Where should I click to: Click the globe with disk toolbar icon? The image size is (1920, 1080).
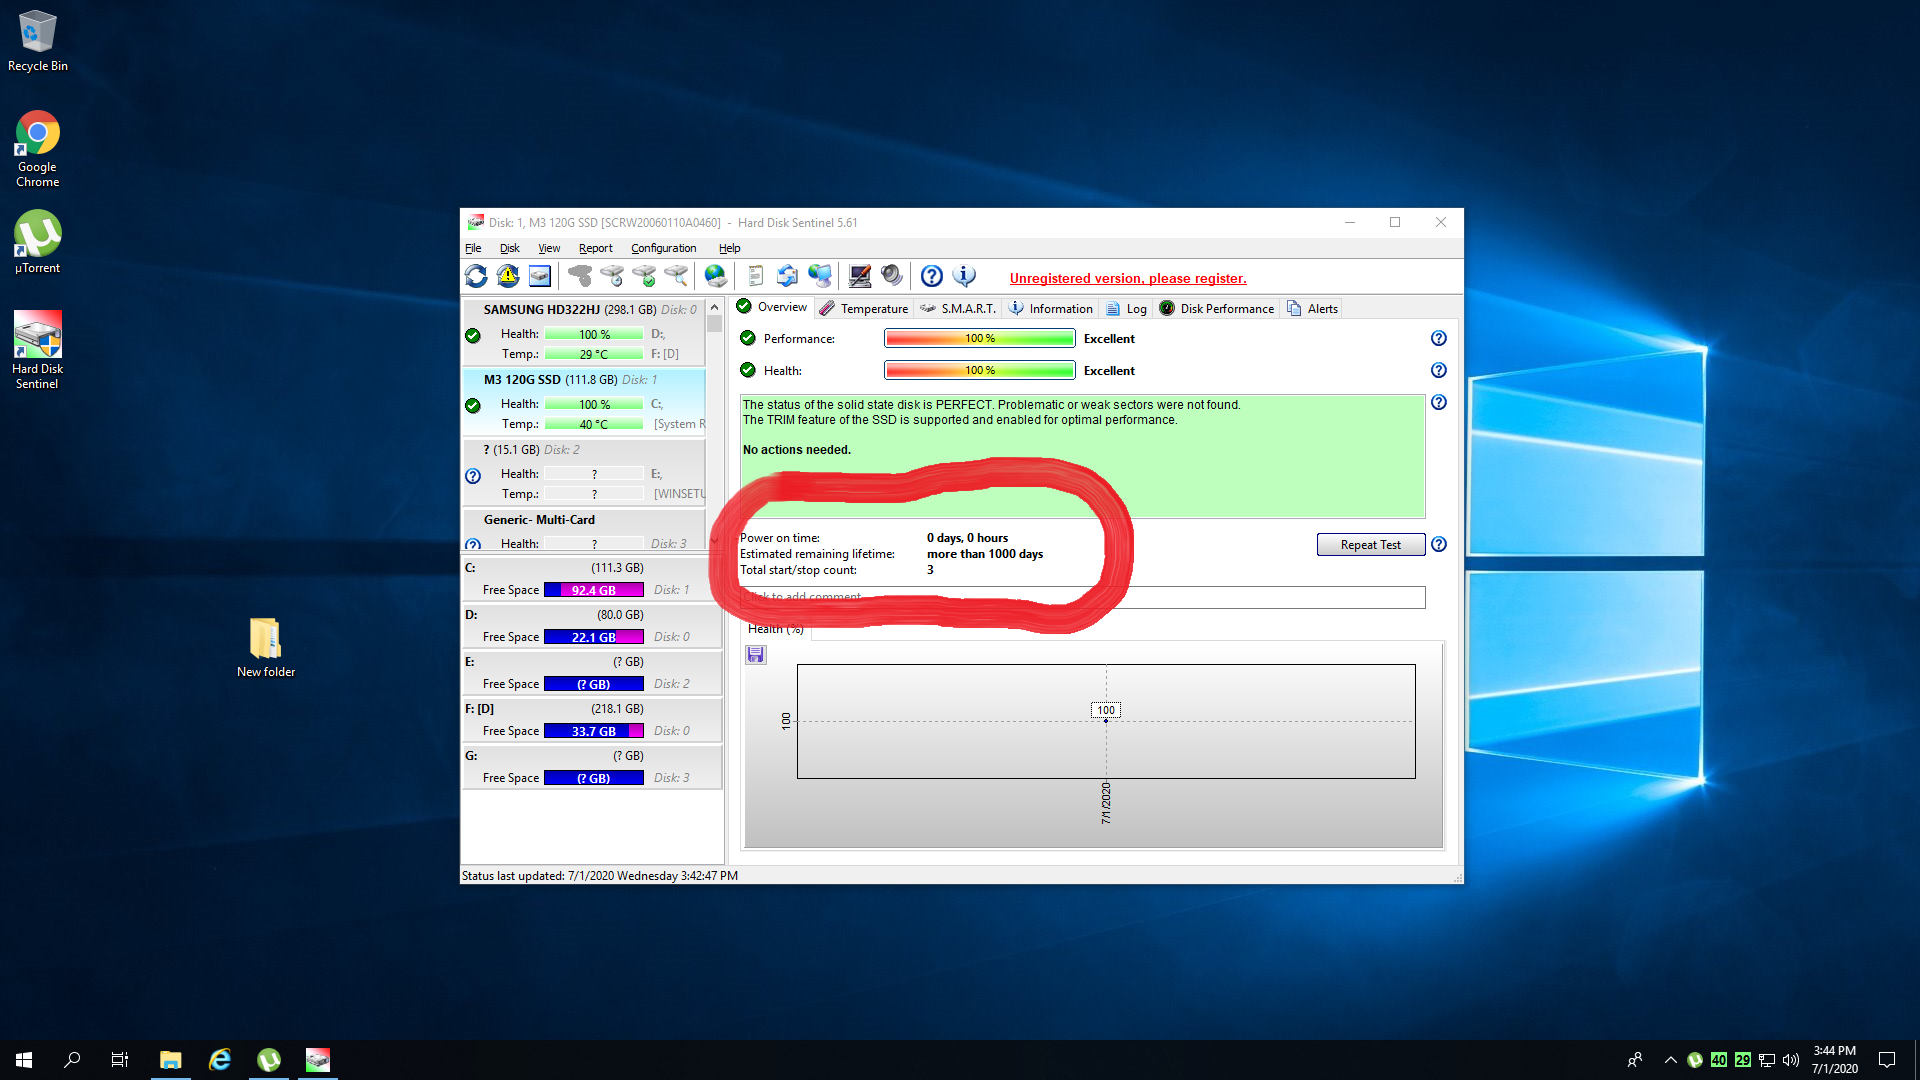716,276
